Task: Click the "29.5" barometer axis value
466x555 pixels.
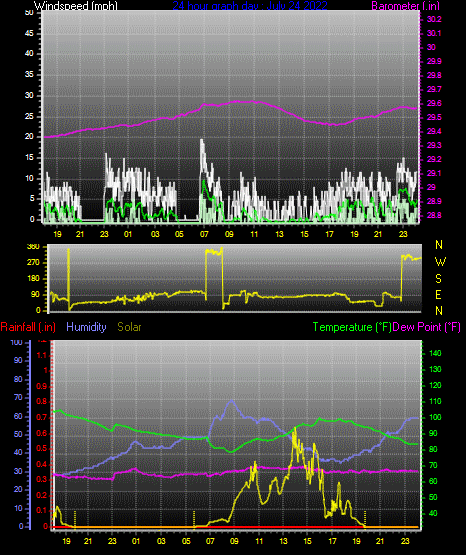Action: tap(434, 117)
